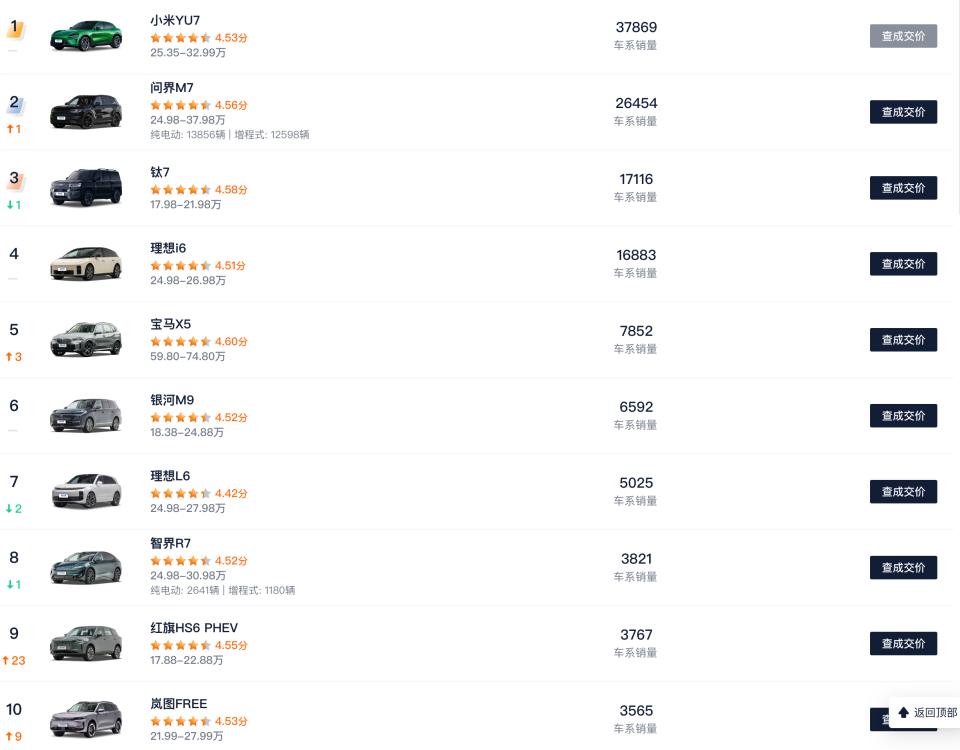Click the rank 1 gold badge icon

click(15, 28)
